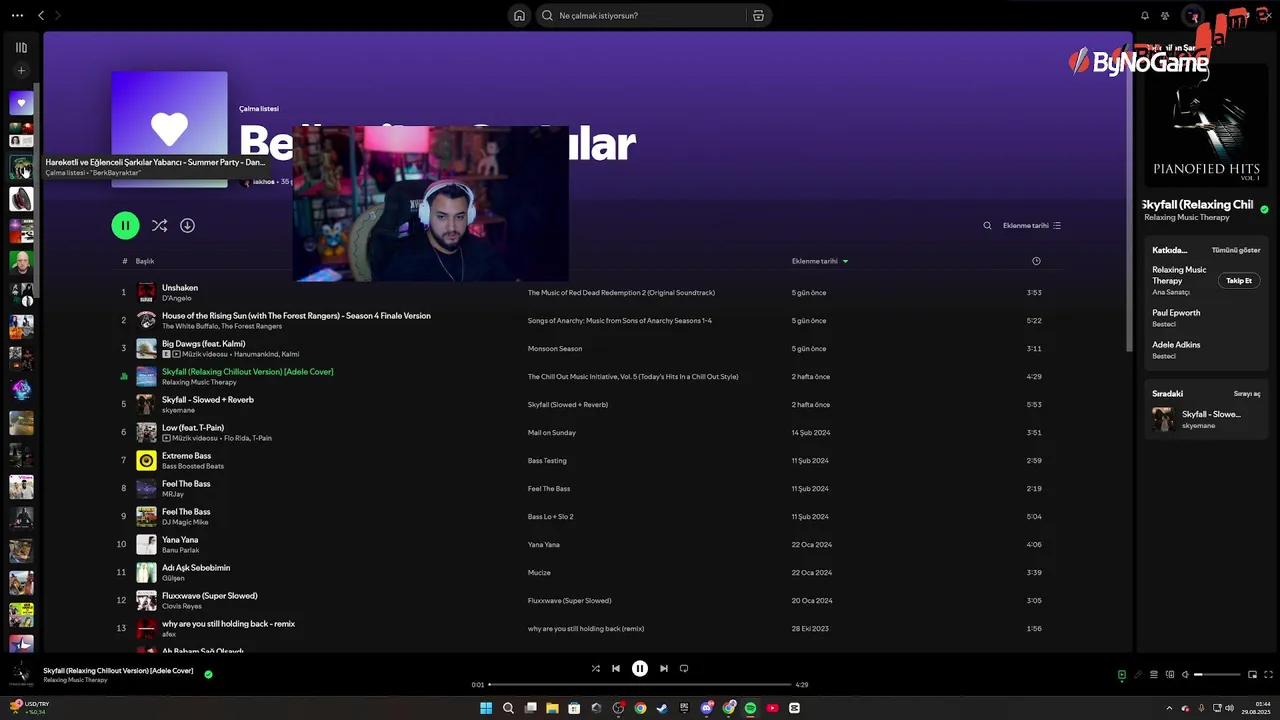Viewport: 1280px width, 720px height.
Task: Click the Tümünü göster link
Action: [1236, 250]
